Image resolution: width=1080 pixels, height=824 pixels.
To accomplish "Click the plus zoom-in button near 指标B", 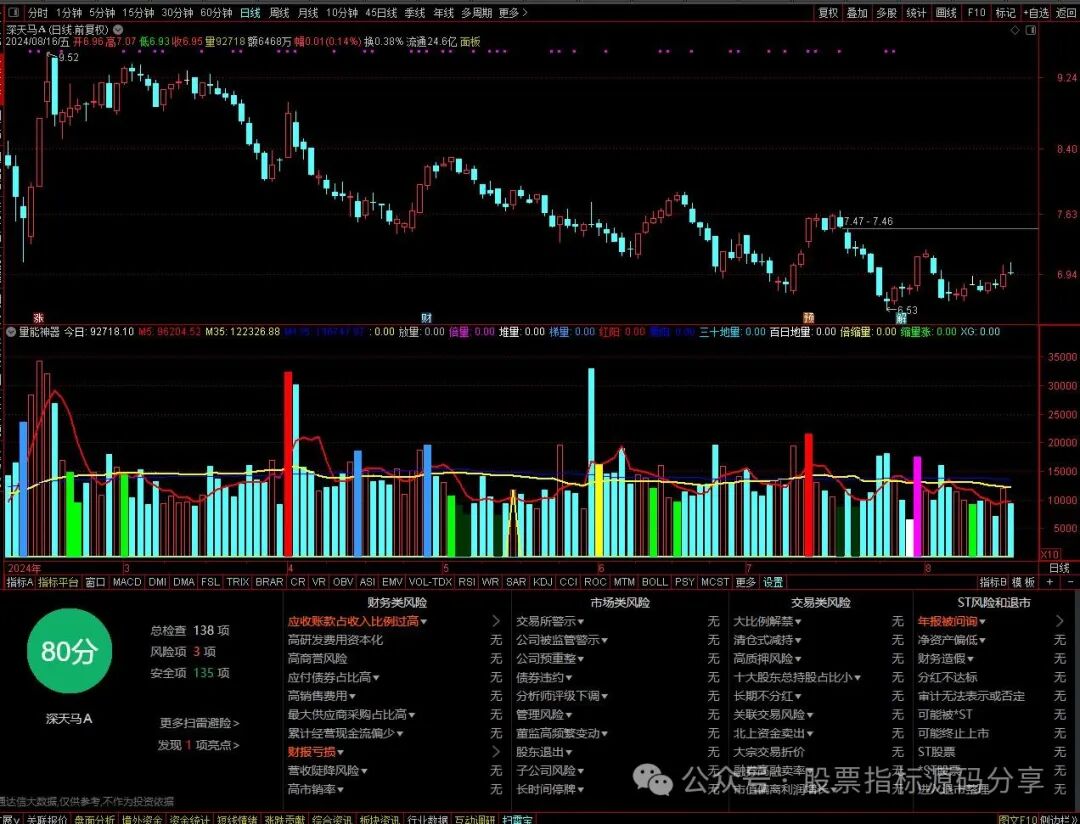I will 1050,582.
